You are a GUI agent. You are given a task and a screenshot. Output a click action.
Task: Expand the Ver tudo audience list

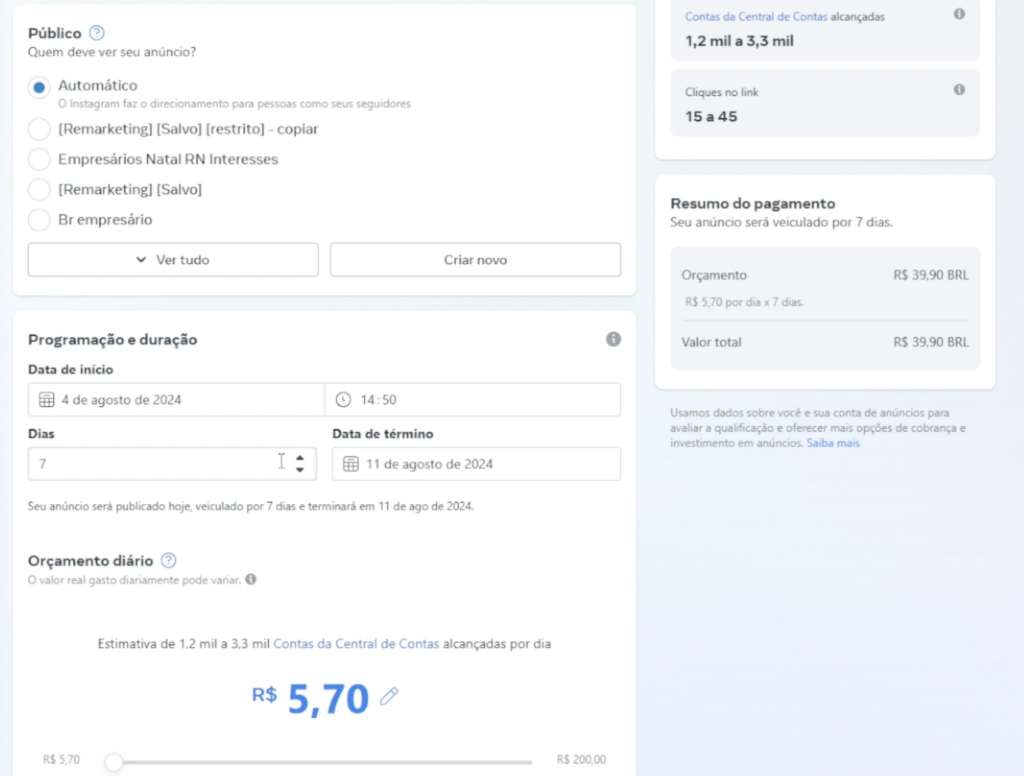173,260
